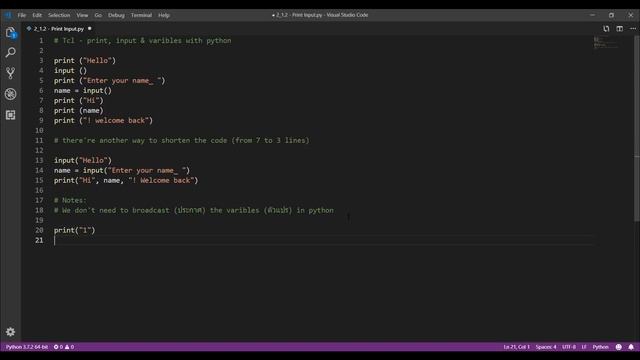Click 'print ("Hi")' on line 7

click(x=78, y=100)
